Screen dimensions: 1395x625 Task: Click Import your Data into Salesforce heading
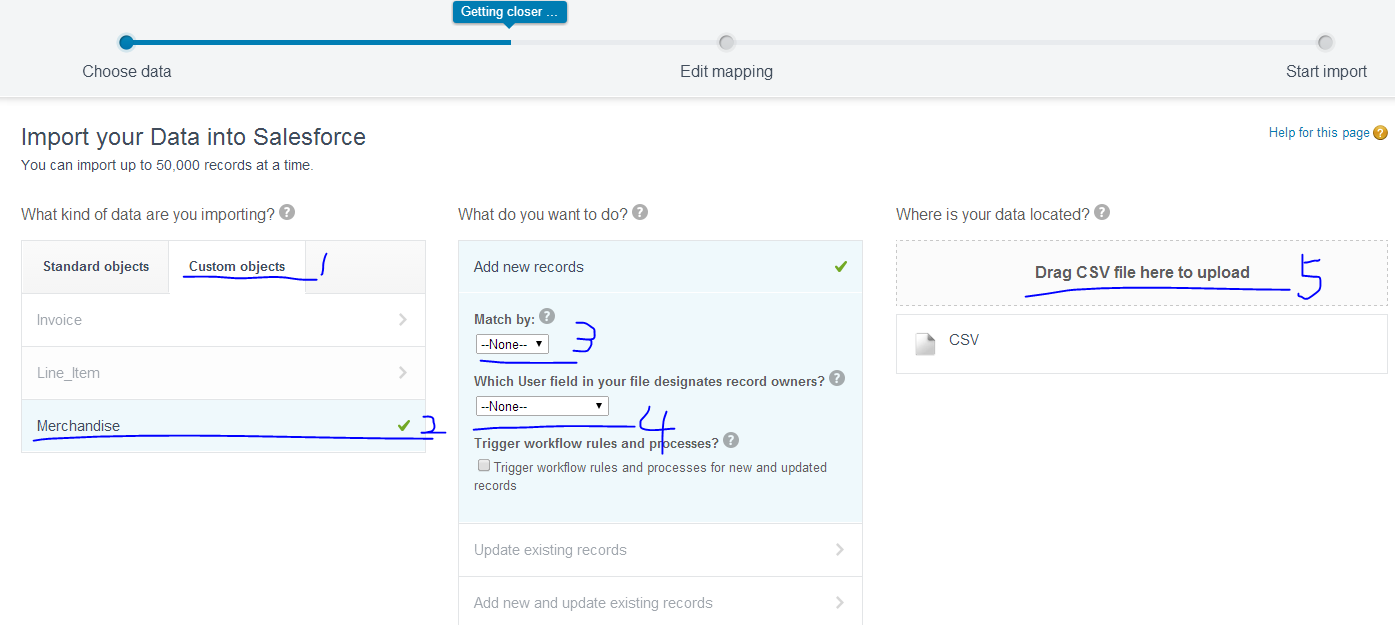(193, 137)
